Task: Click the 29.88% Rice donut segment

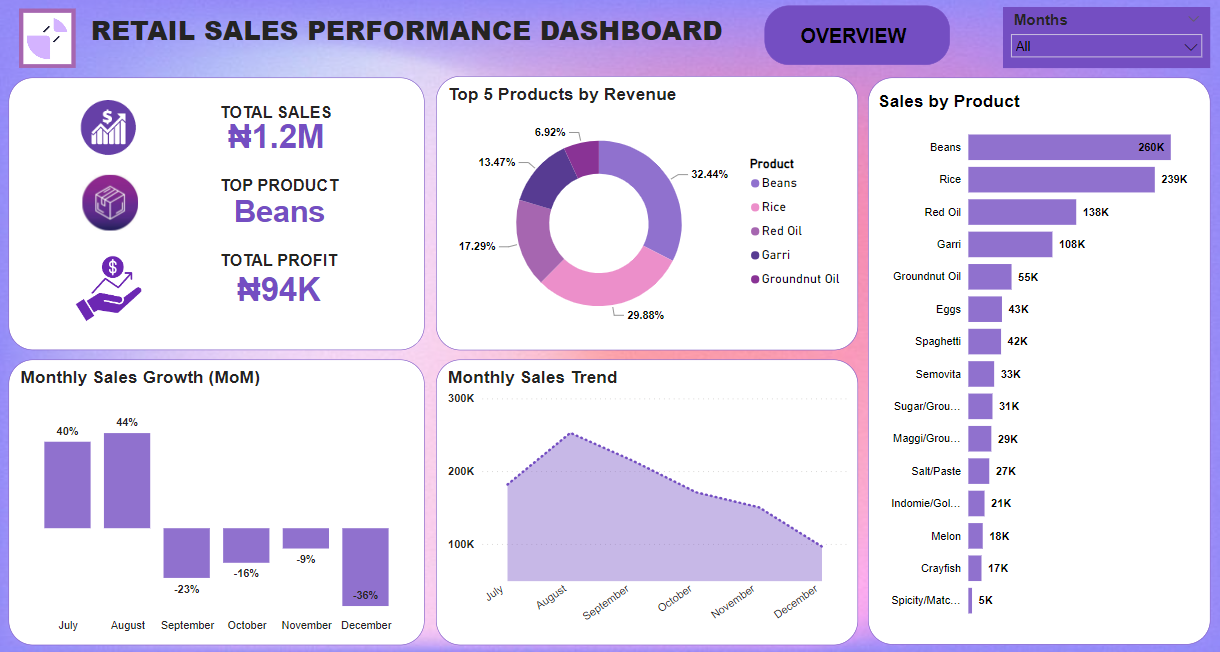Action: (608, 285)
